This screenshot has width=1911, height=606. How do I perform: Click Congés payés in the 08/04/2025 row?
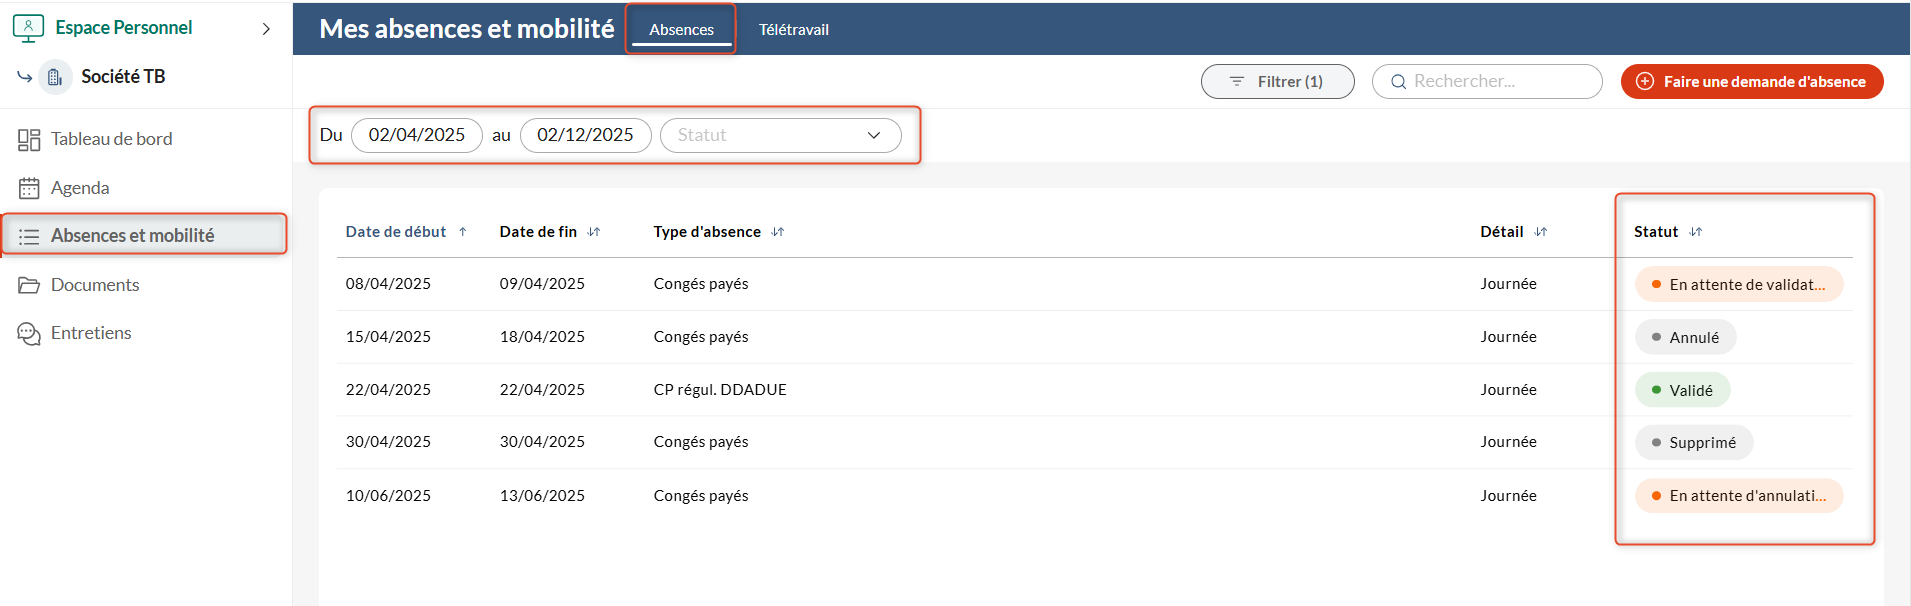(701, 284)
